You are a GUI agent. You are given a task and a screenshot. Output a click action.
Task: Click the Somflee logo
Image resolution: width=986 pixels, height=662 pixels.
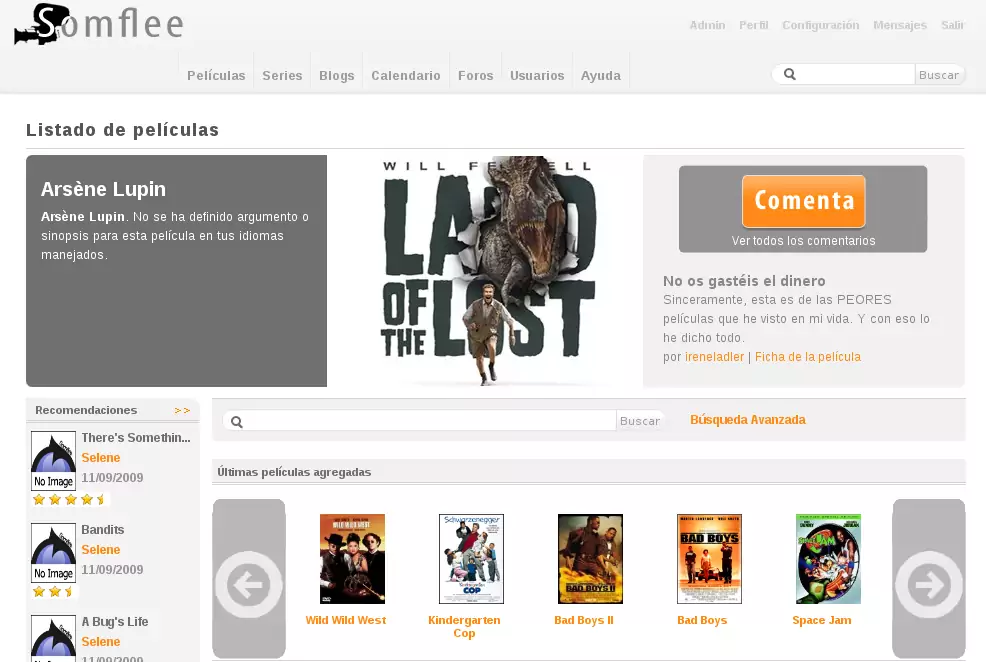click(x=99, y=25)
